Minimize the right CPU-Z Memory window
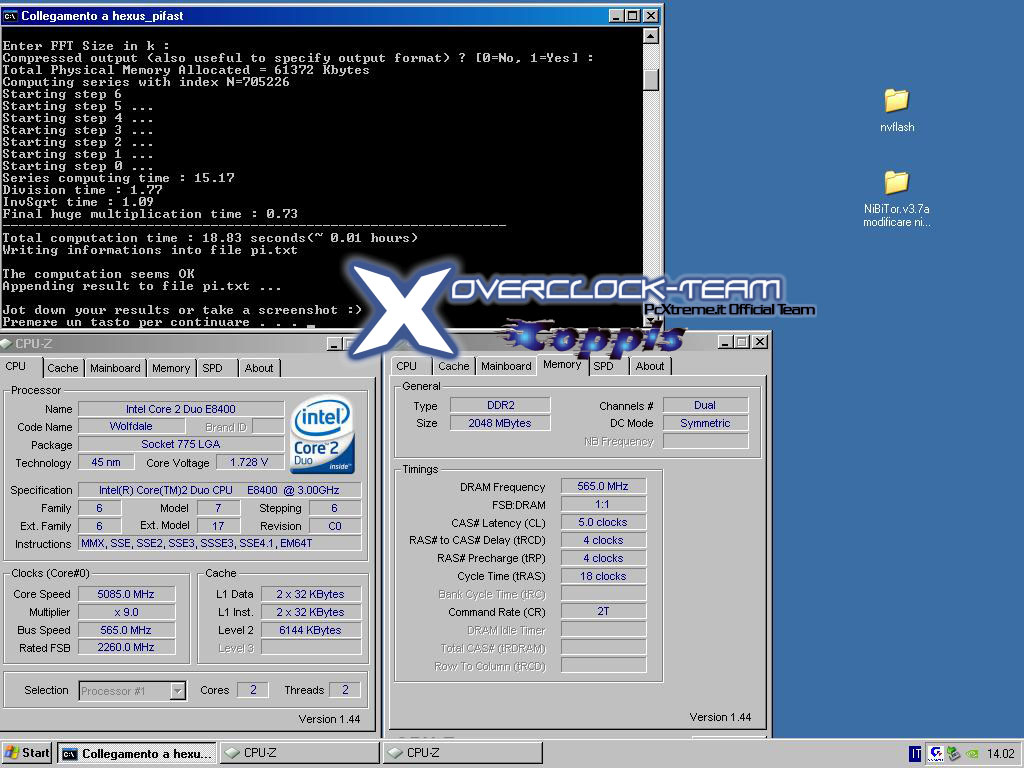The width and height of the screenshot is (1024, 768). 725,342
